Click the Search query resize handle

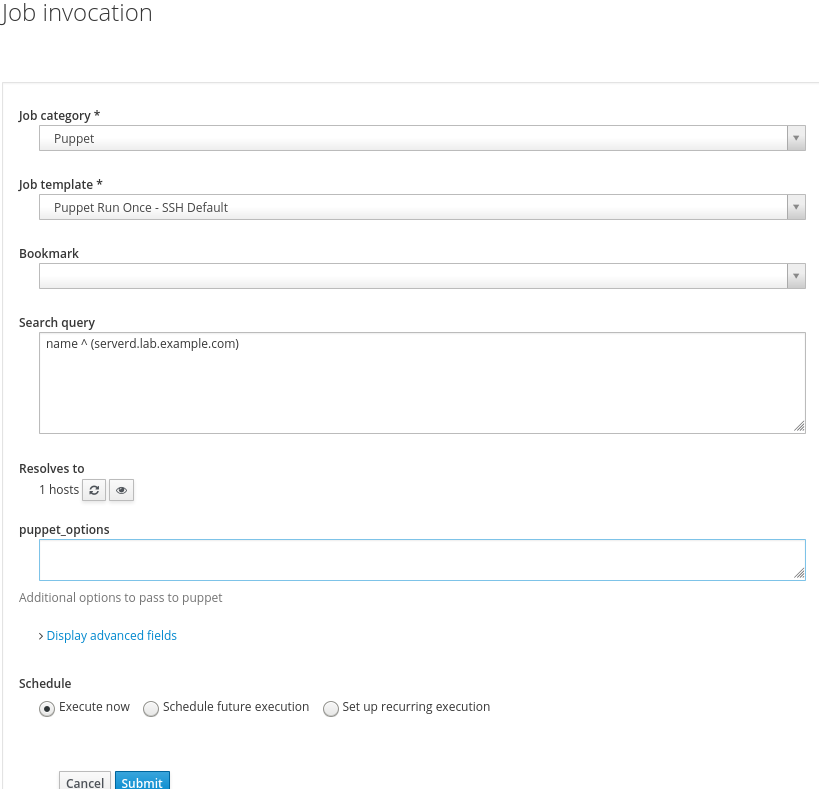click(x=799, y=426)
